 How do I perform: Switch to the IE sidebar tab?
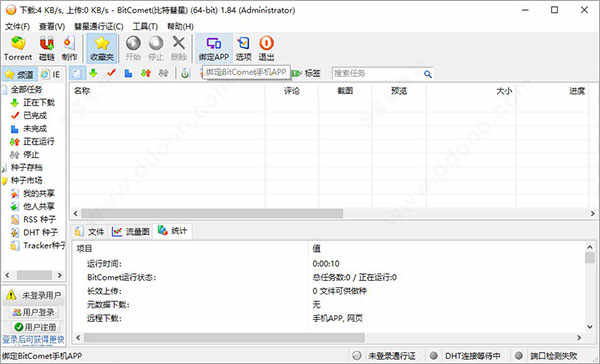click(x=51, y=74)
